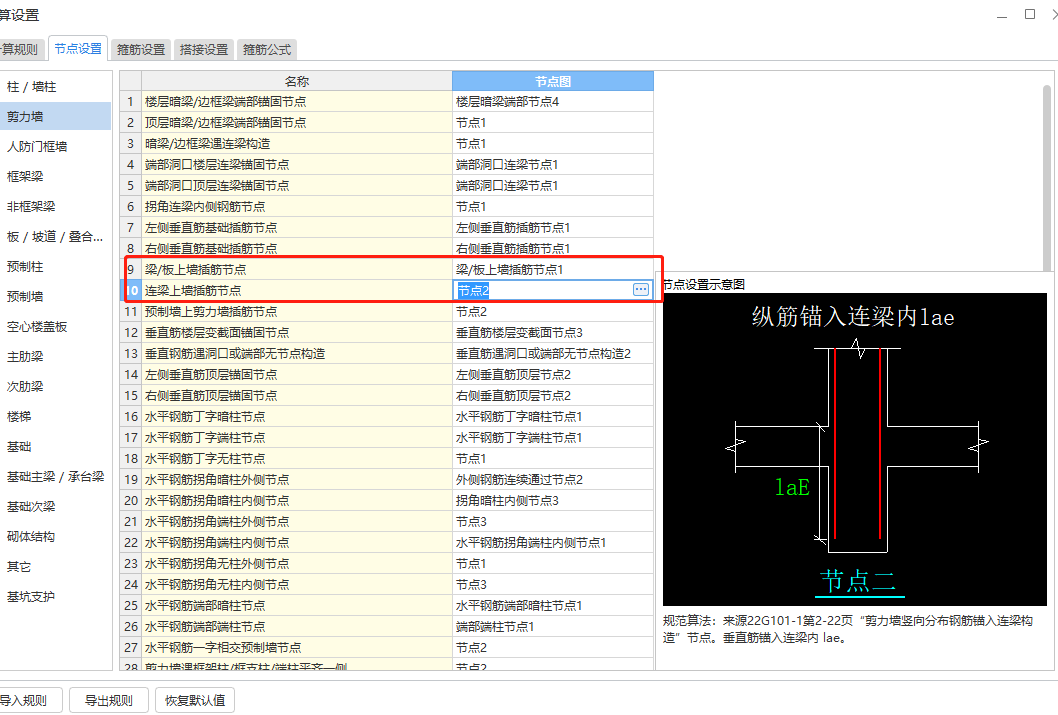The height and width of the screenshot is (715, 1058).
Task: Open the ellipsis picker in 节点2 cell
Action: pyautogui.click(x=640, y=290)
